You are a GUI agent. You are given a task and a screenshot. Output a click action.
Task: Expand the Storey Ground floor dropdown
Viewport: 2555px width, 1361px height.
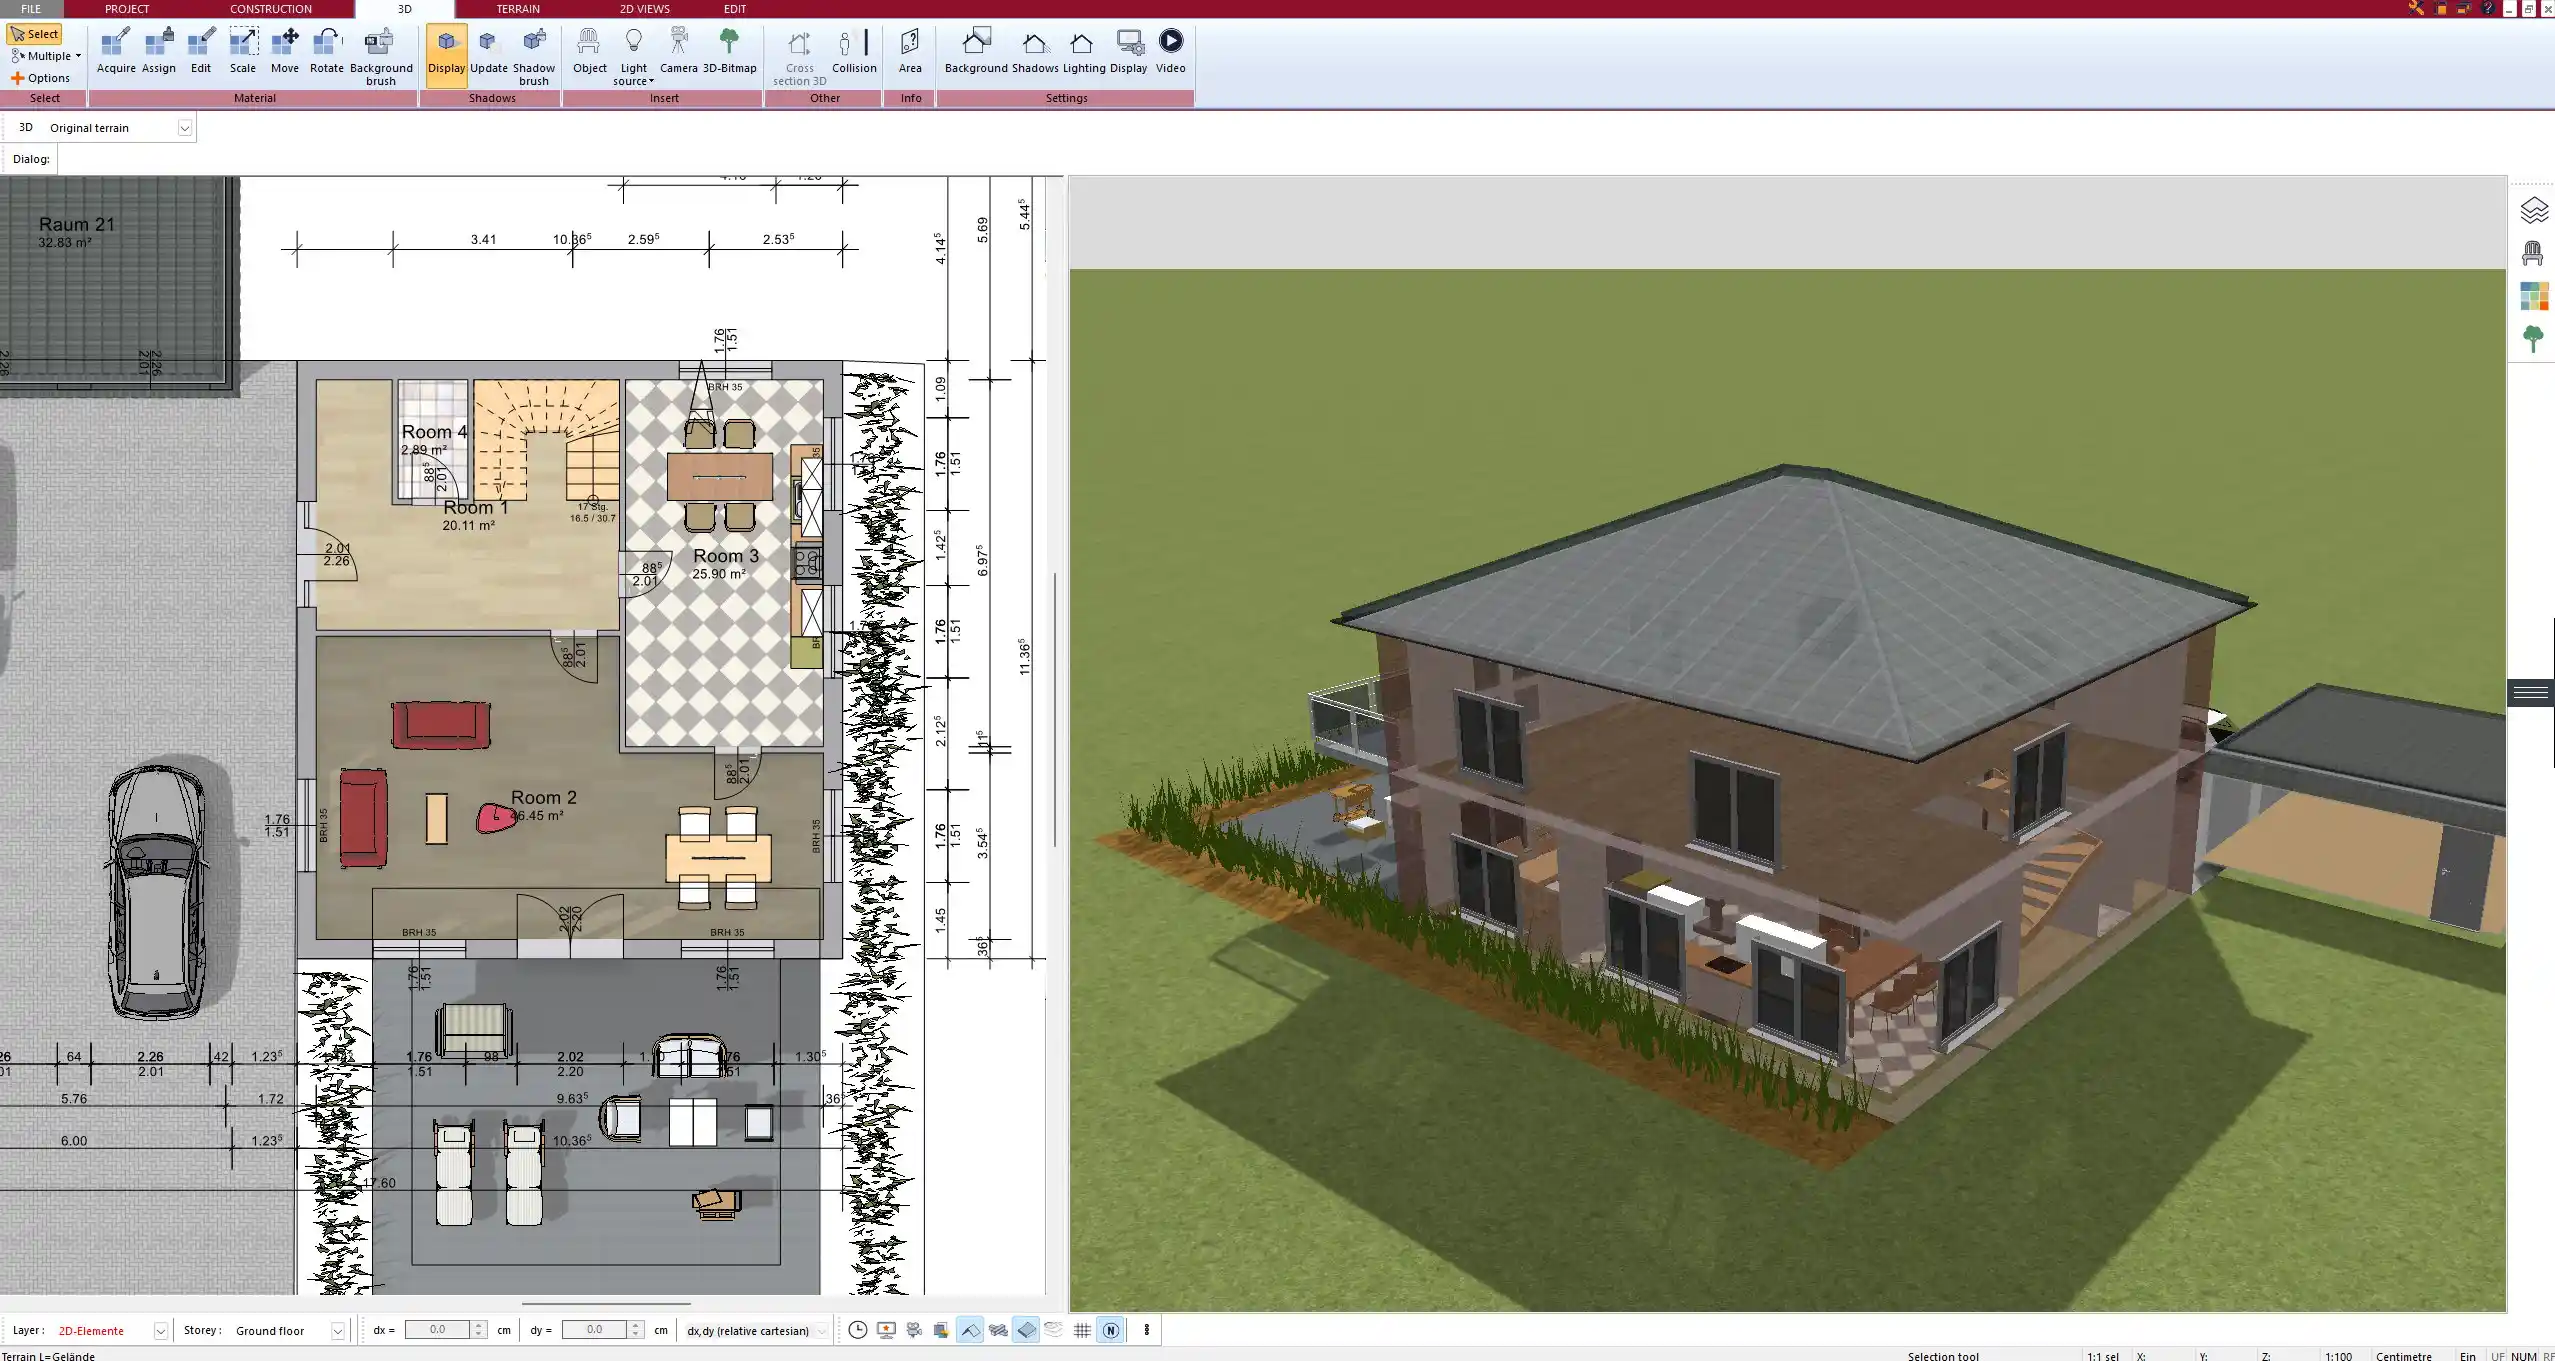[x=338, y=1331]
